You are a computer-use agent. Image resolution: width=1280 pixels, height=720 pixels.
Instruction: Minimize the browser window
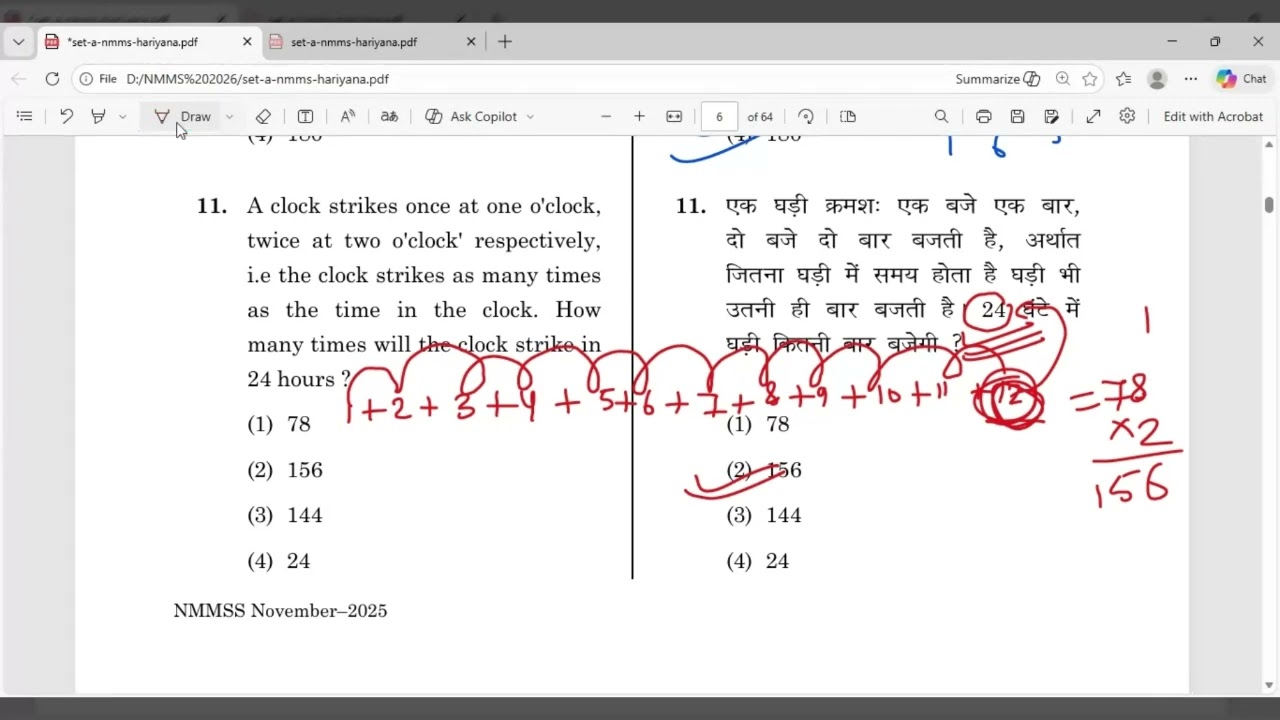pos(1172,42)
